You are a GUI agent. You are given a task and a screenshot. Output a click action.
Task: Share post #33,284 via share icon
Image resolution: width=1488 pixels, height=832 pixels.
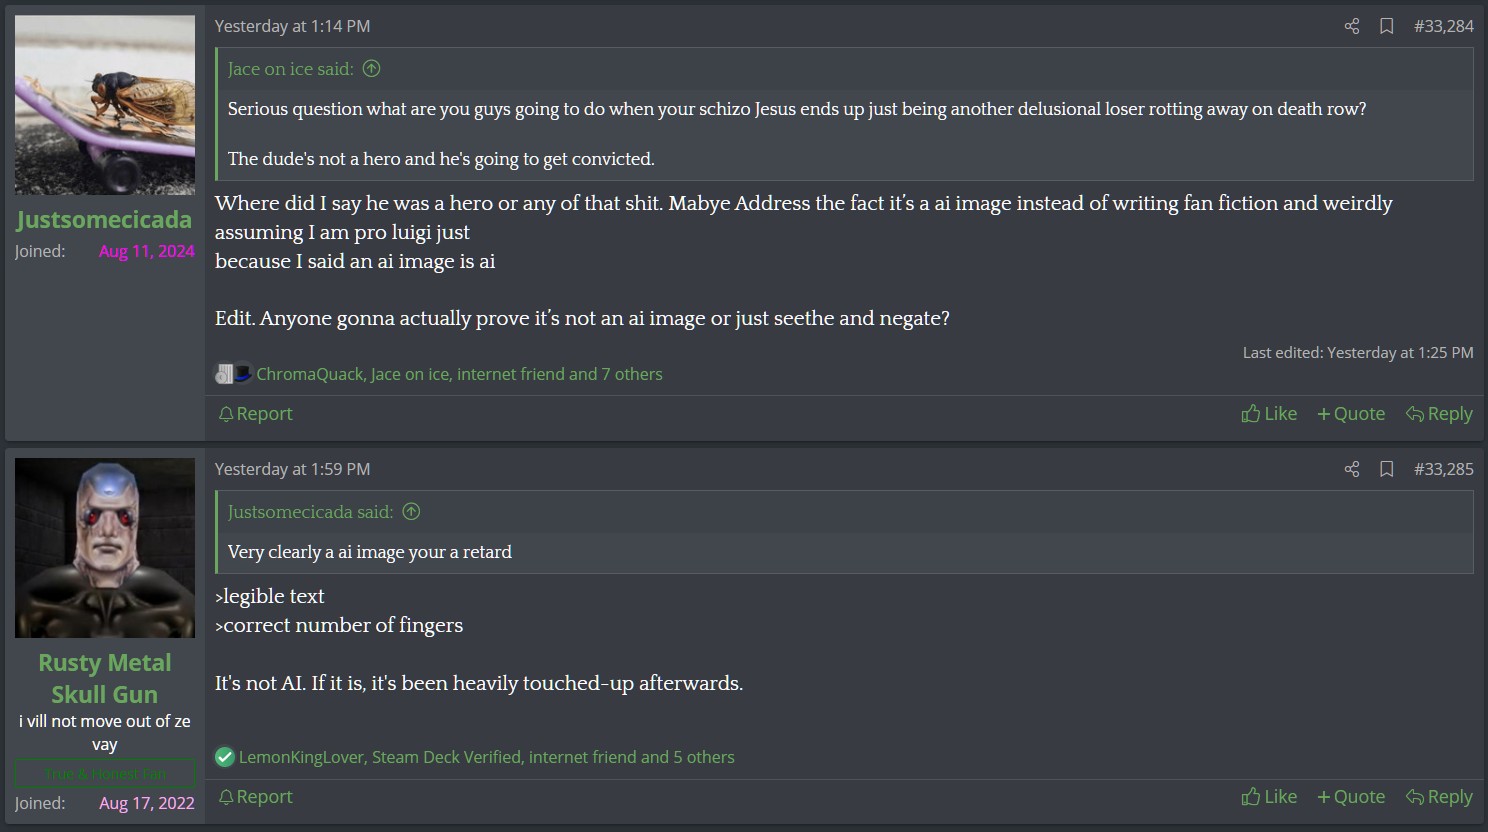coord(1352,26)
